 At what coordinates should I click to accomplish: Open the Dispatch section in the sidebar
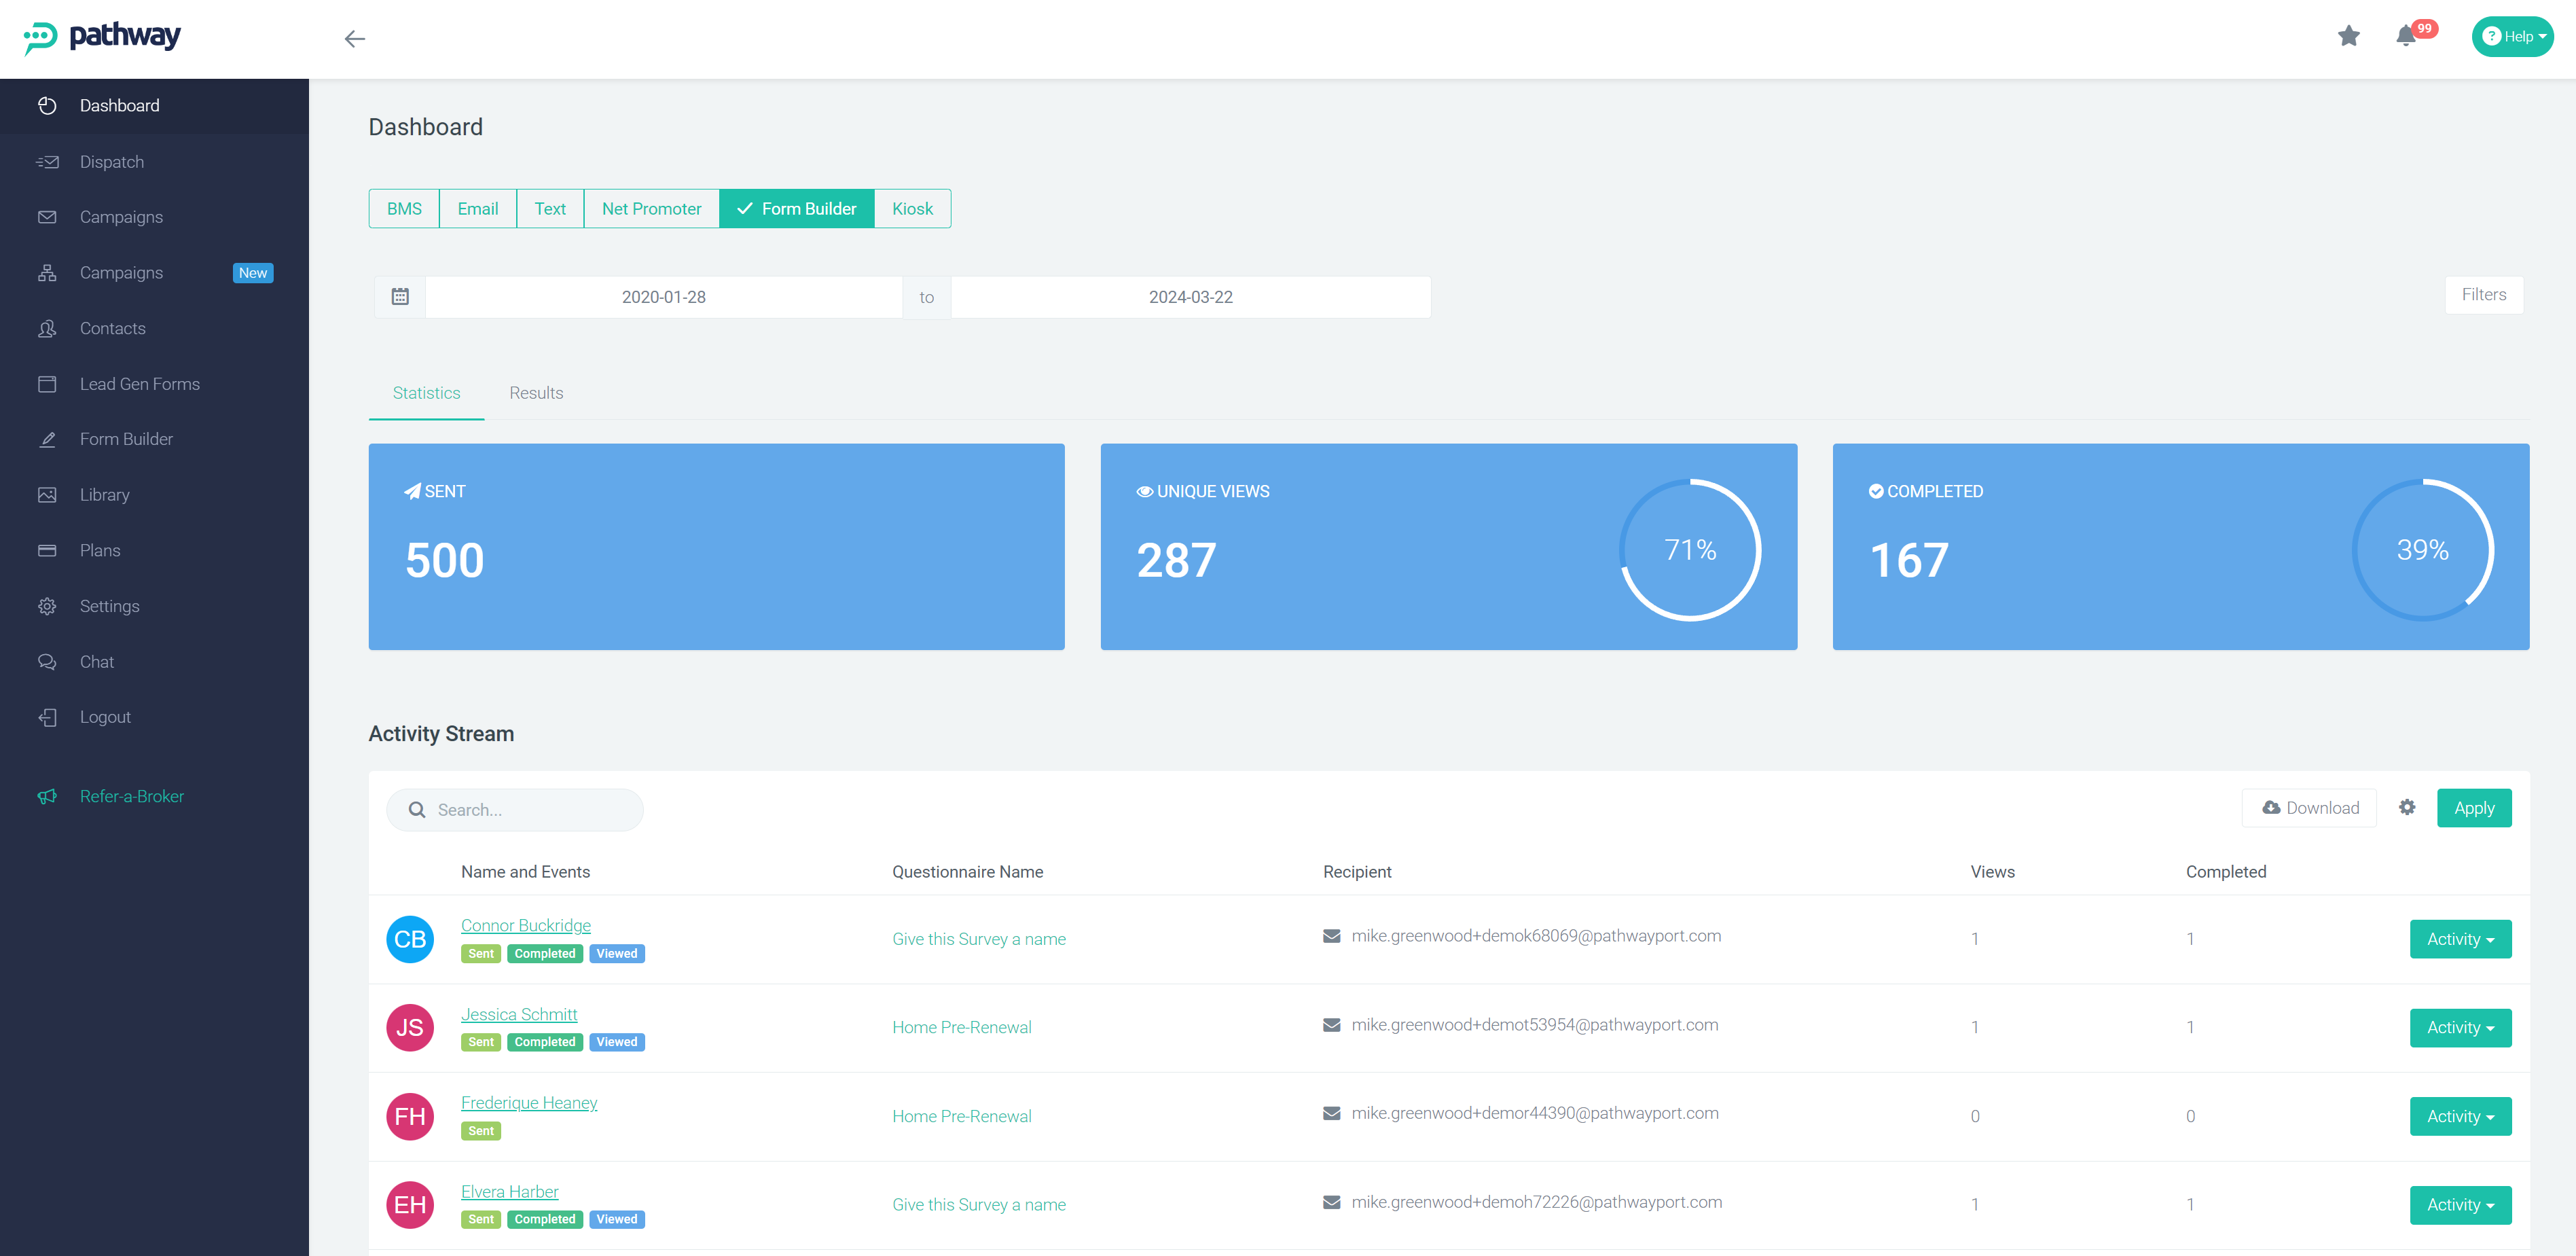(111, 161)
